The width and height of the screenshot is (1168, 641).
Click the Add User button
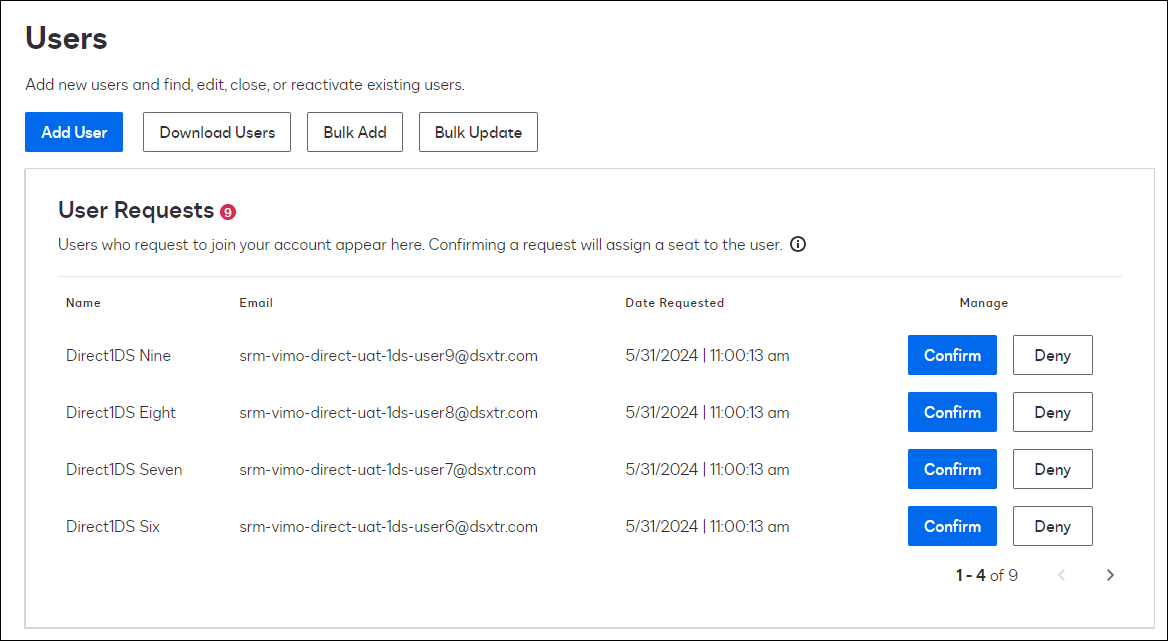[74, 132]
